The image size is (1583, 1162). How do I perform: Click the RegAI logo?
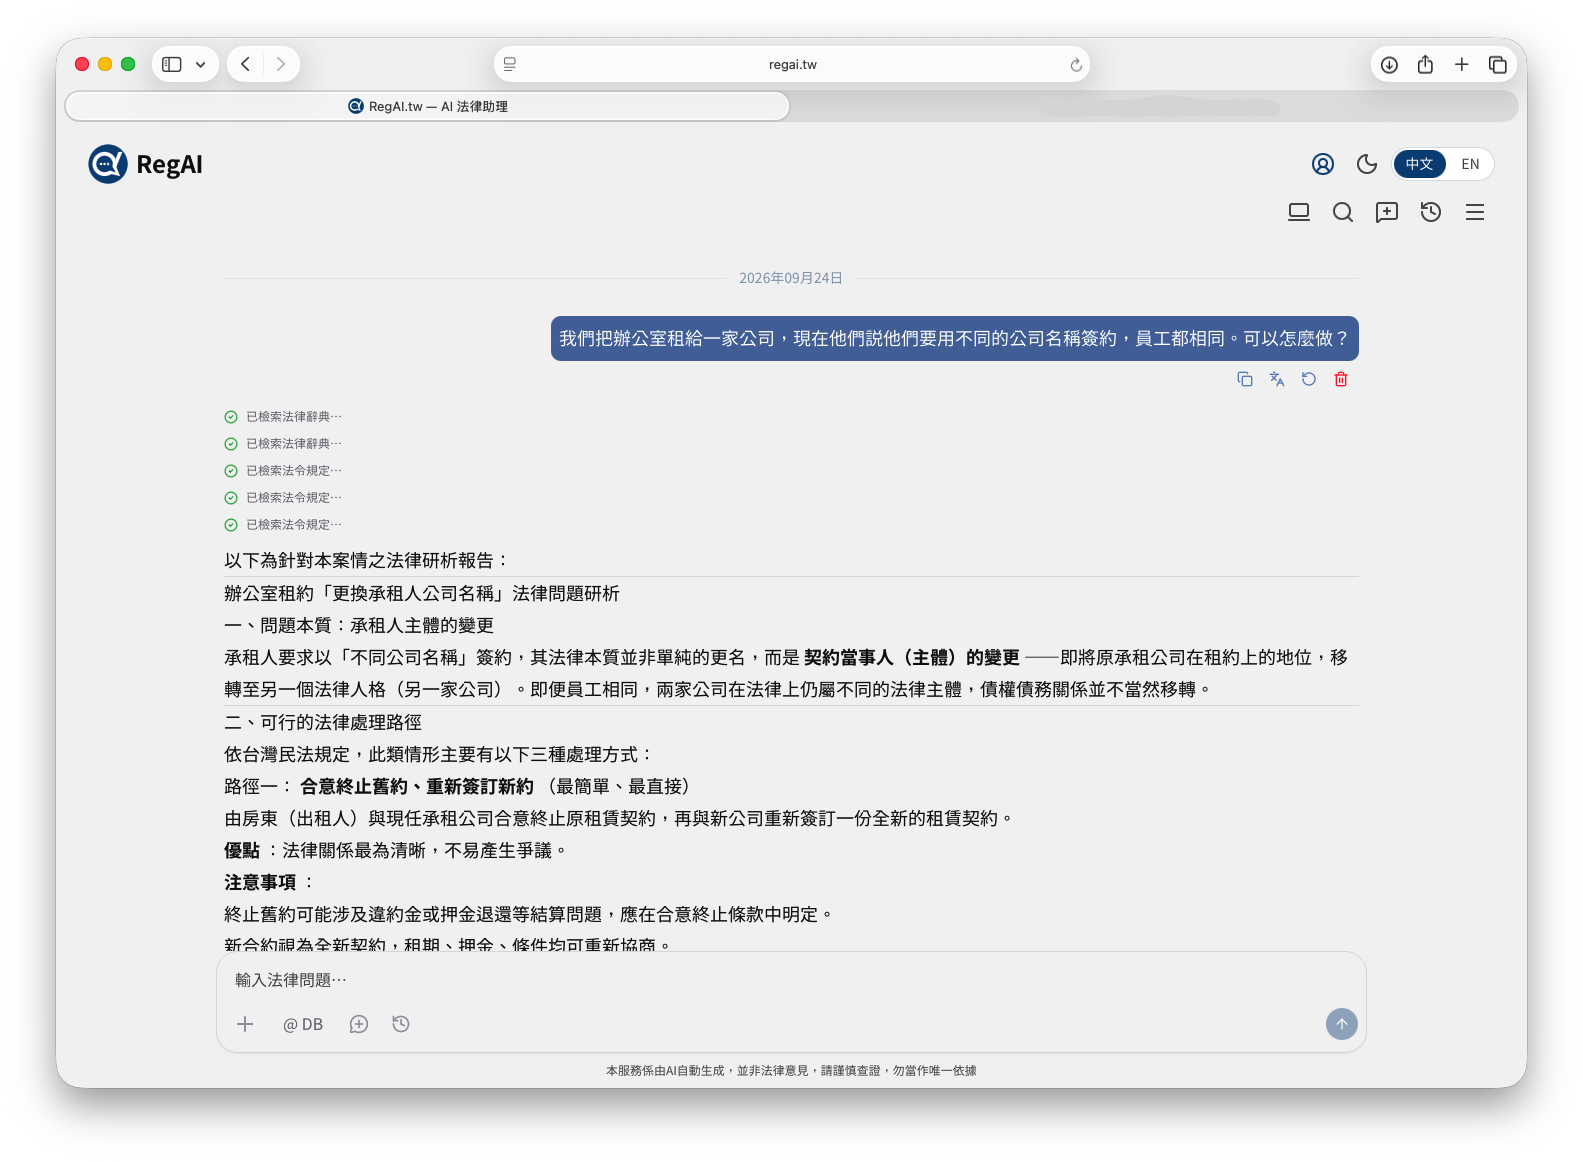coord(145,164)
